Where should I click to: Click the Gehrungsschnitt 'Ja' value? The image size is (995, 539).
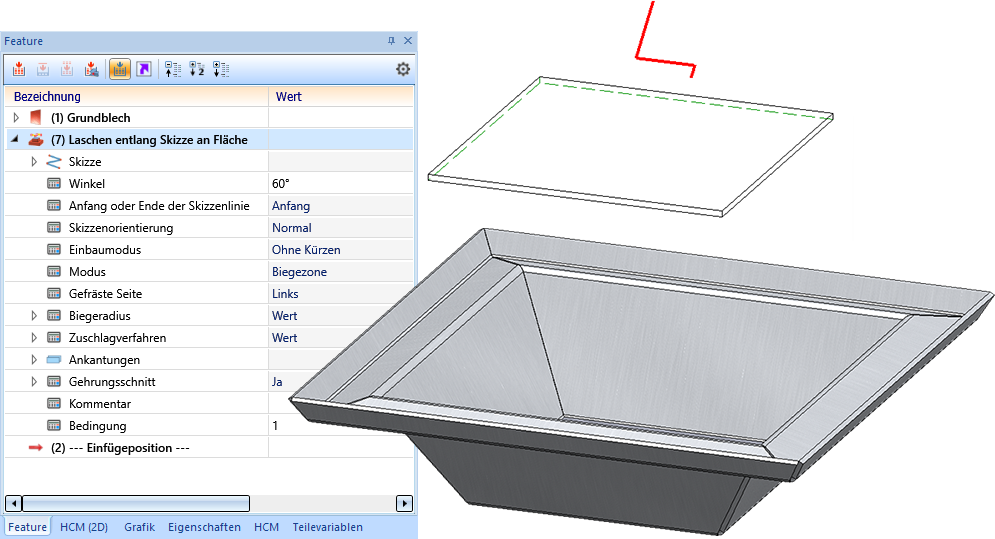click(x=277, y=382)
